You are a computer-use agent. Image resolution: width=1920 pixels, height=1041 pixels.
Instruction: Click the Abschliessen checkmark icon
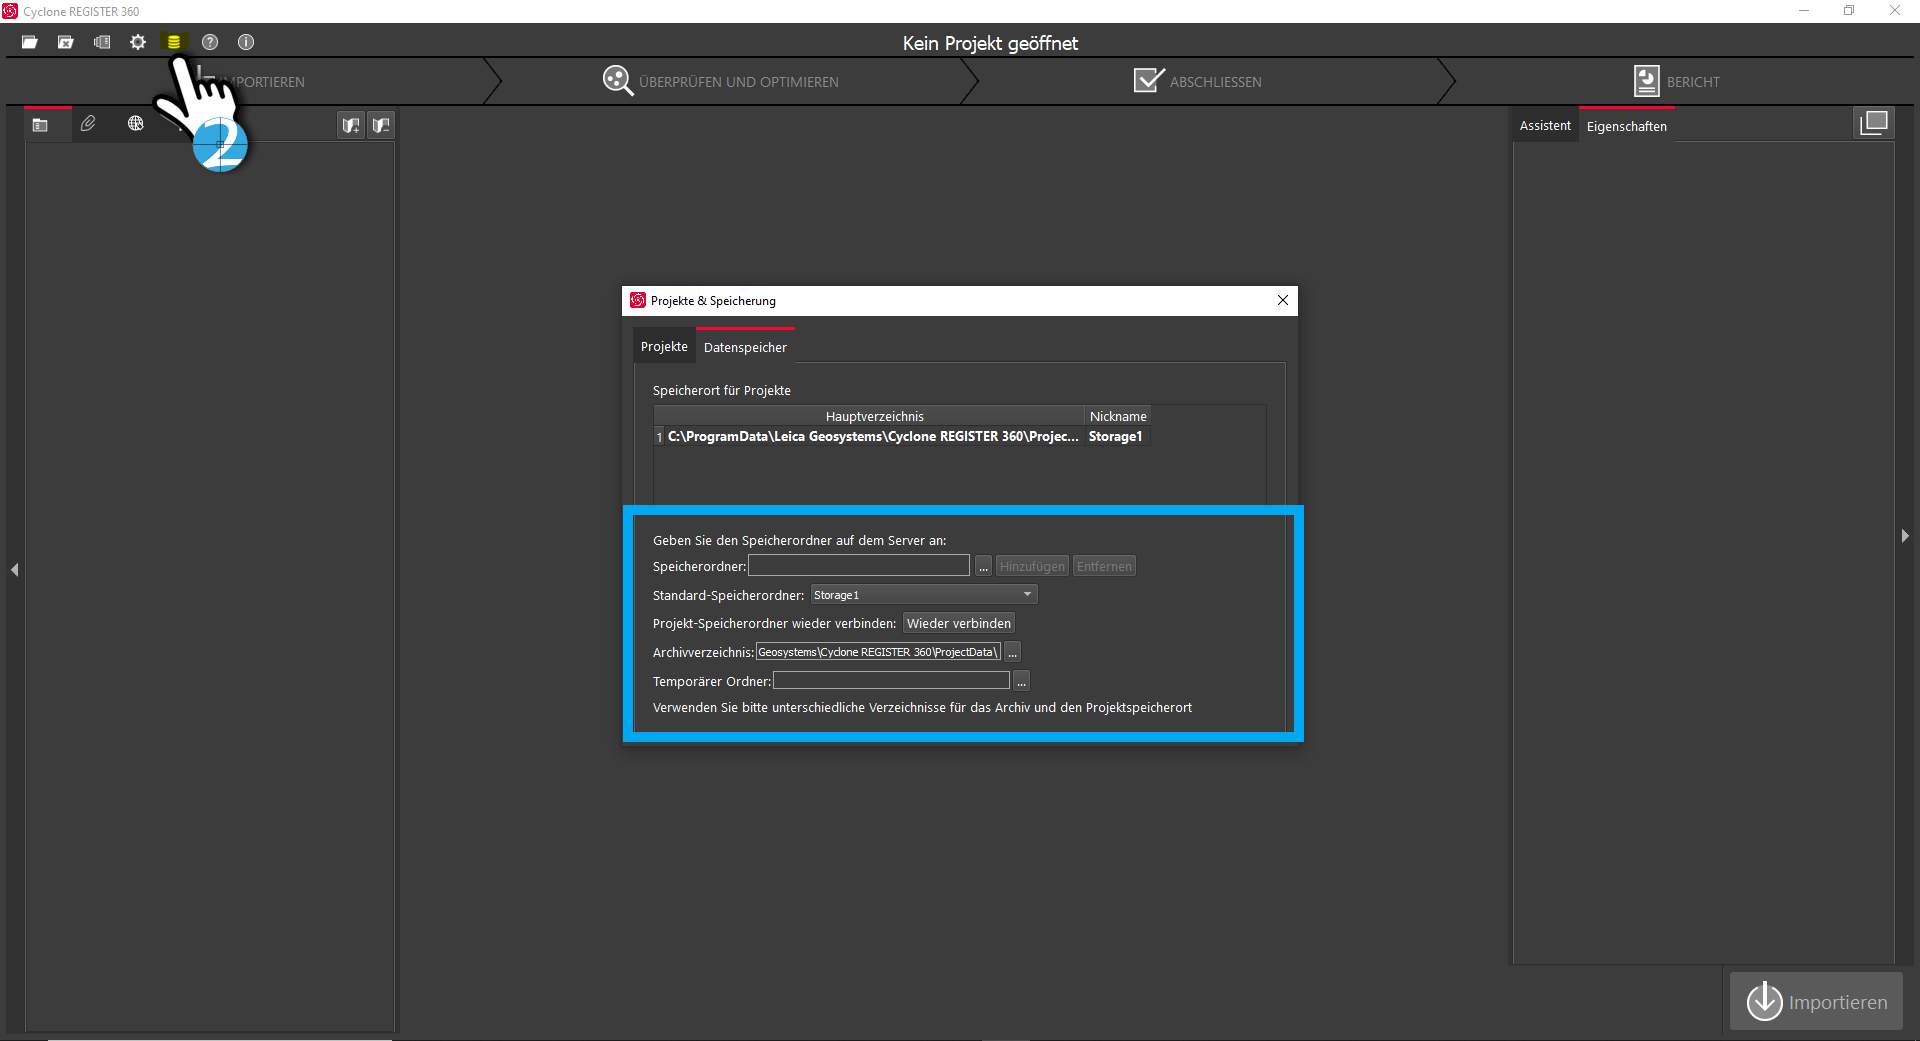pos(1149,80)
